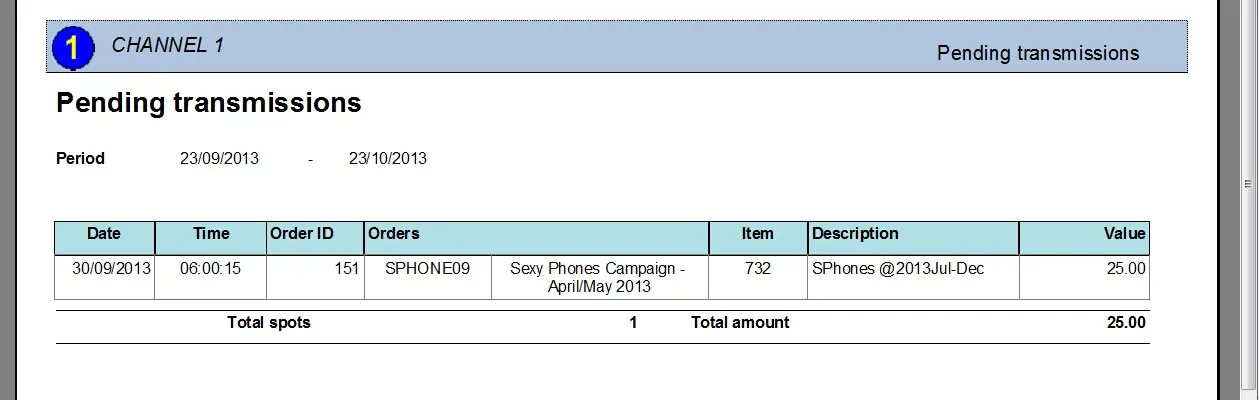Click the blue Channel 1 number icon
Screen dimensions: 1259x400
73,48
